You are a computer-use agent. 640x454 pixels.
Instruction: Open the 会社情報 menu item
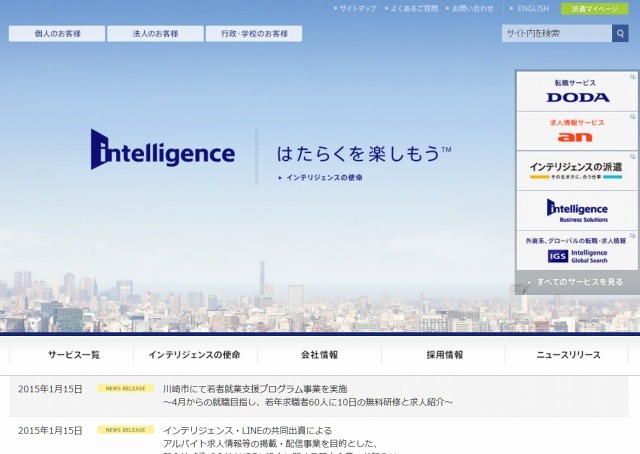[x=319, y=355]
